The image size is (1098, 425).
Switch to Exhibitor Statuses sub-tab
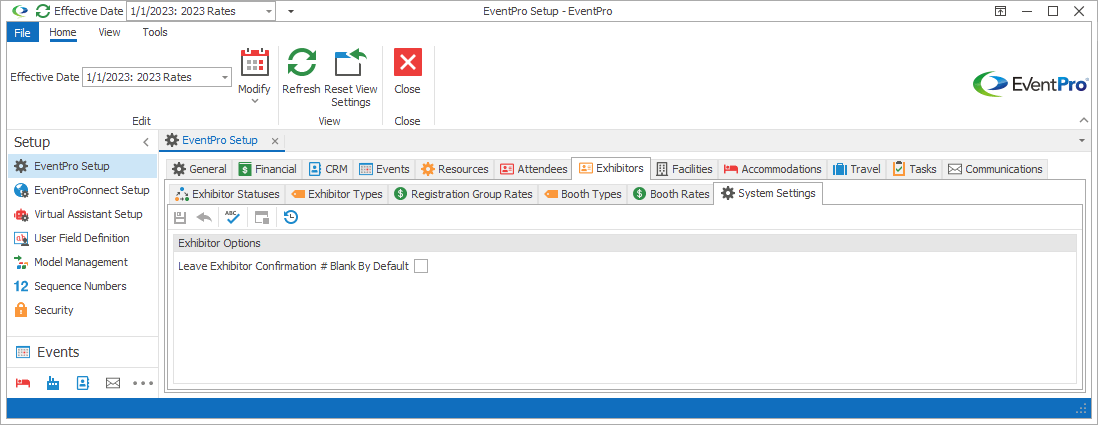[x=227, y=194]
